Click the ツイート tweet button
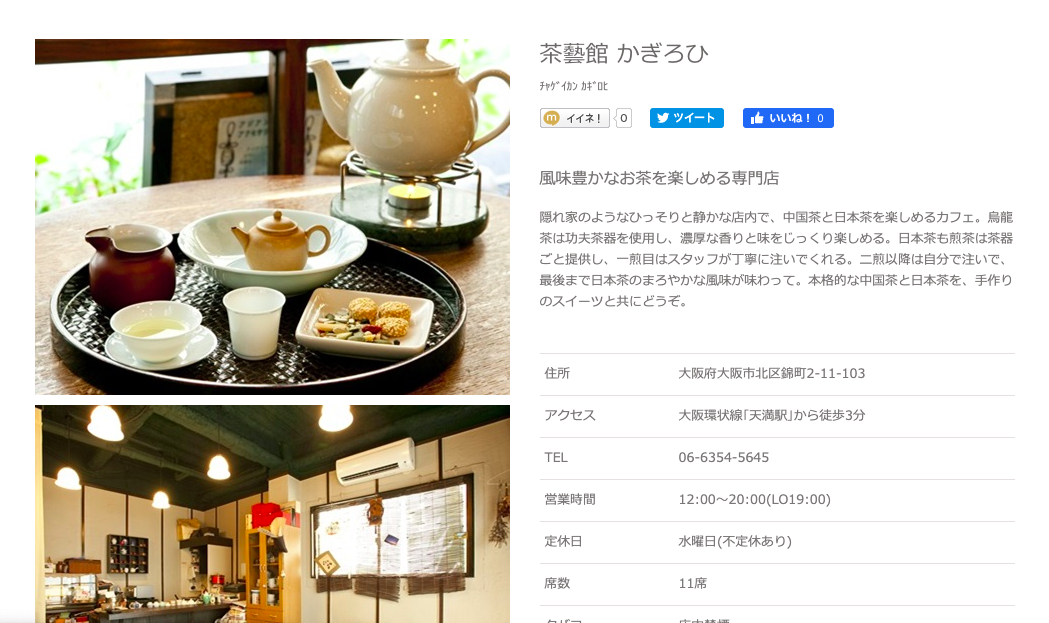 click(x=686, y=118)
